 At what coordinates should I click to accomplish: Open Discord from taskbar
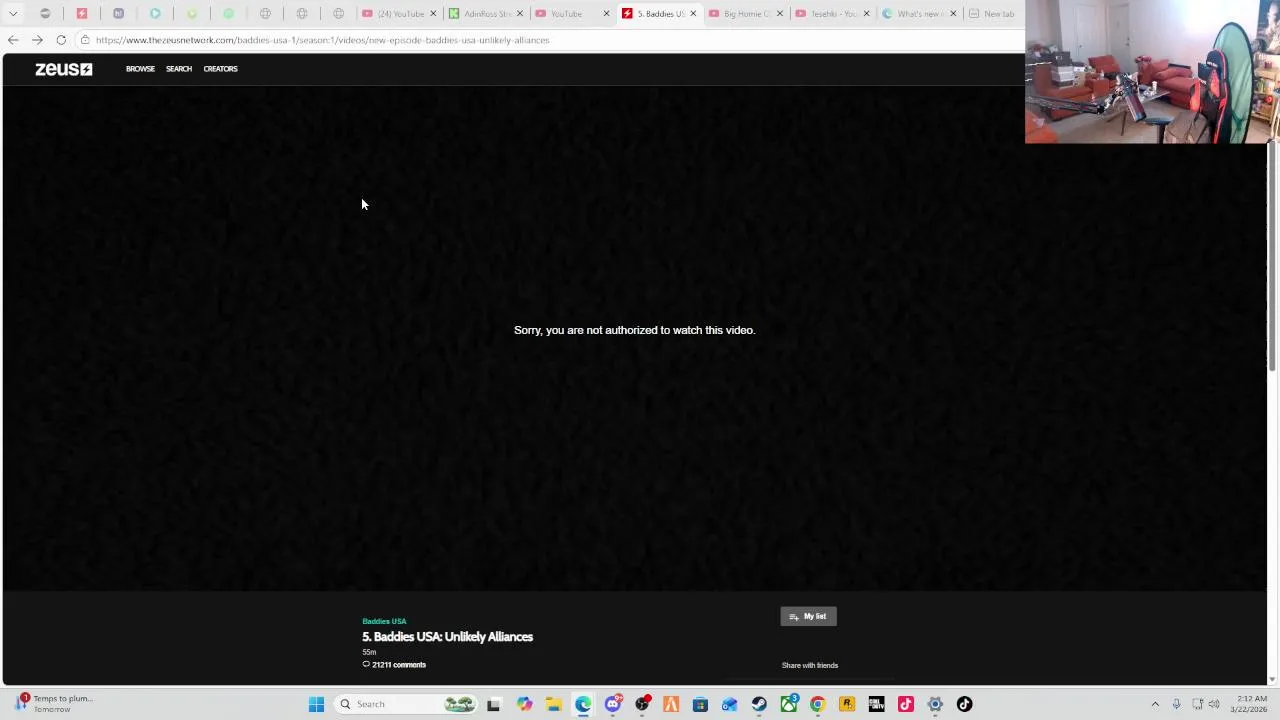(x=613, y=704)
